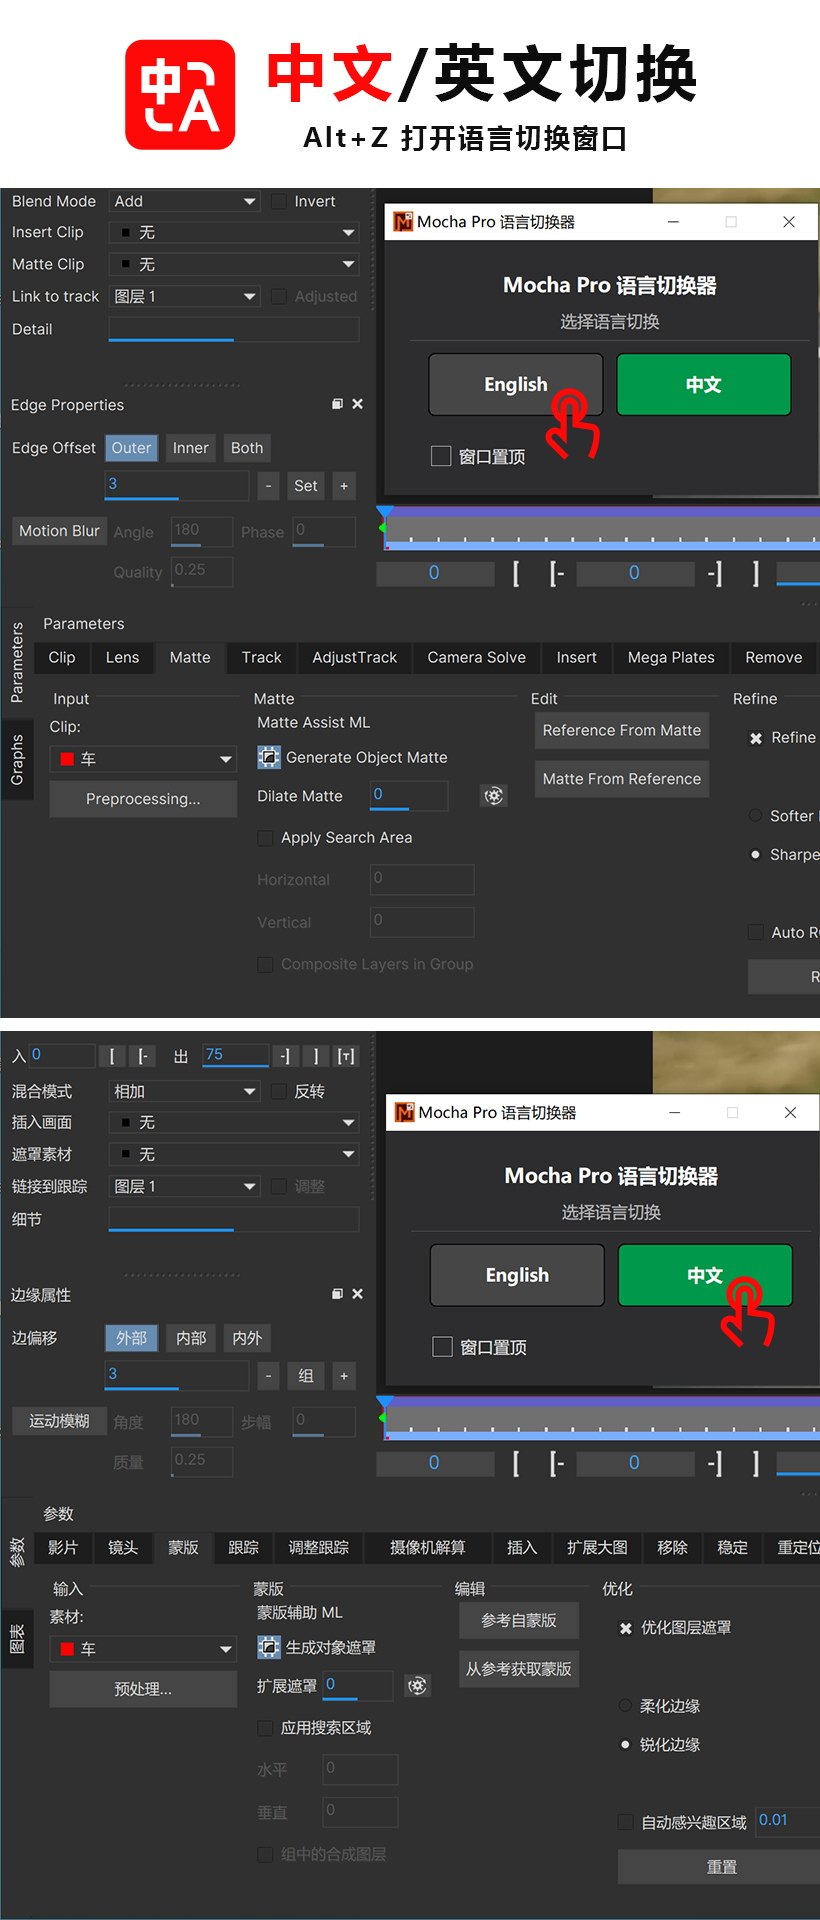
Task: Tick 应用搜索区域 checkbox
Action: coord(265,1728)
